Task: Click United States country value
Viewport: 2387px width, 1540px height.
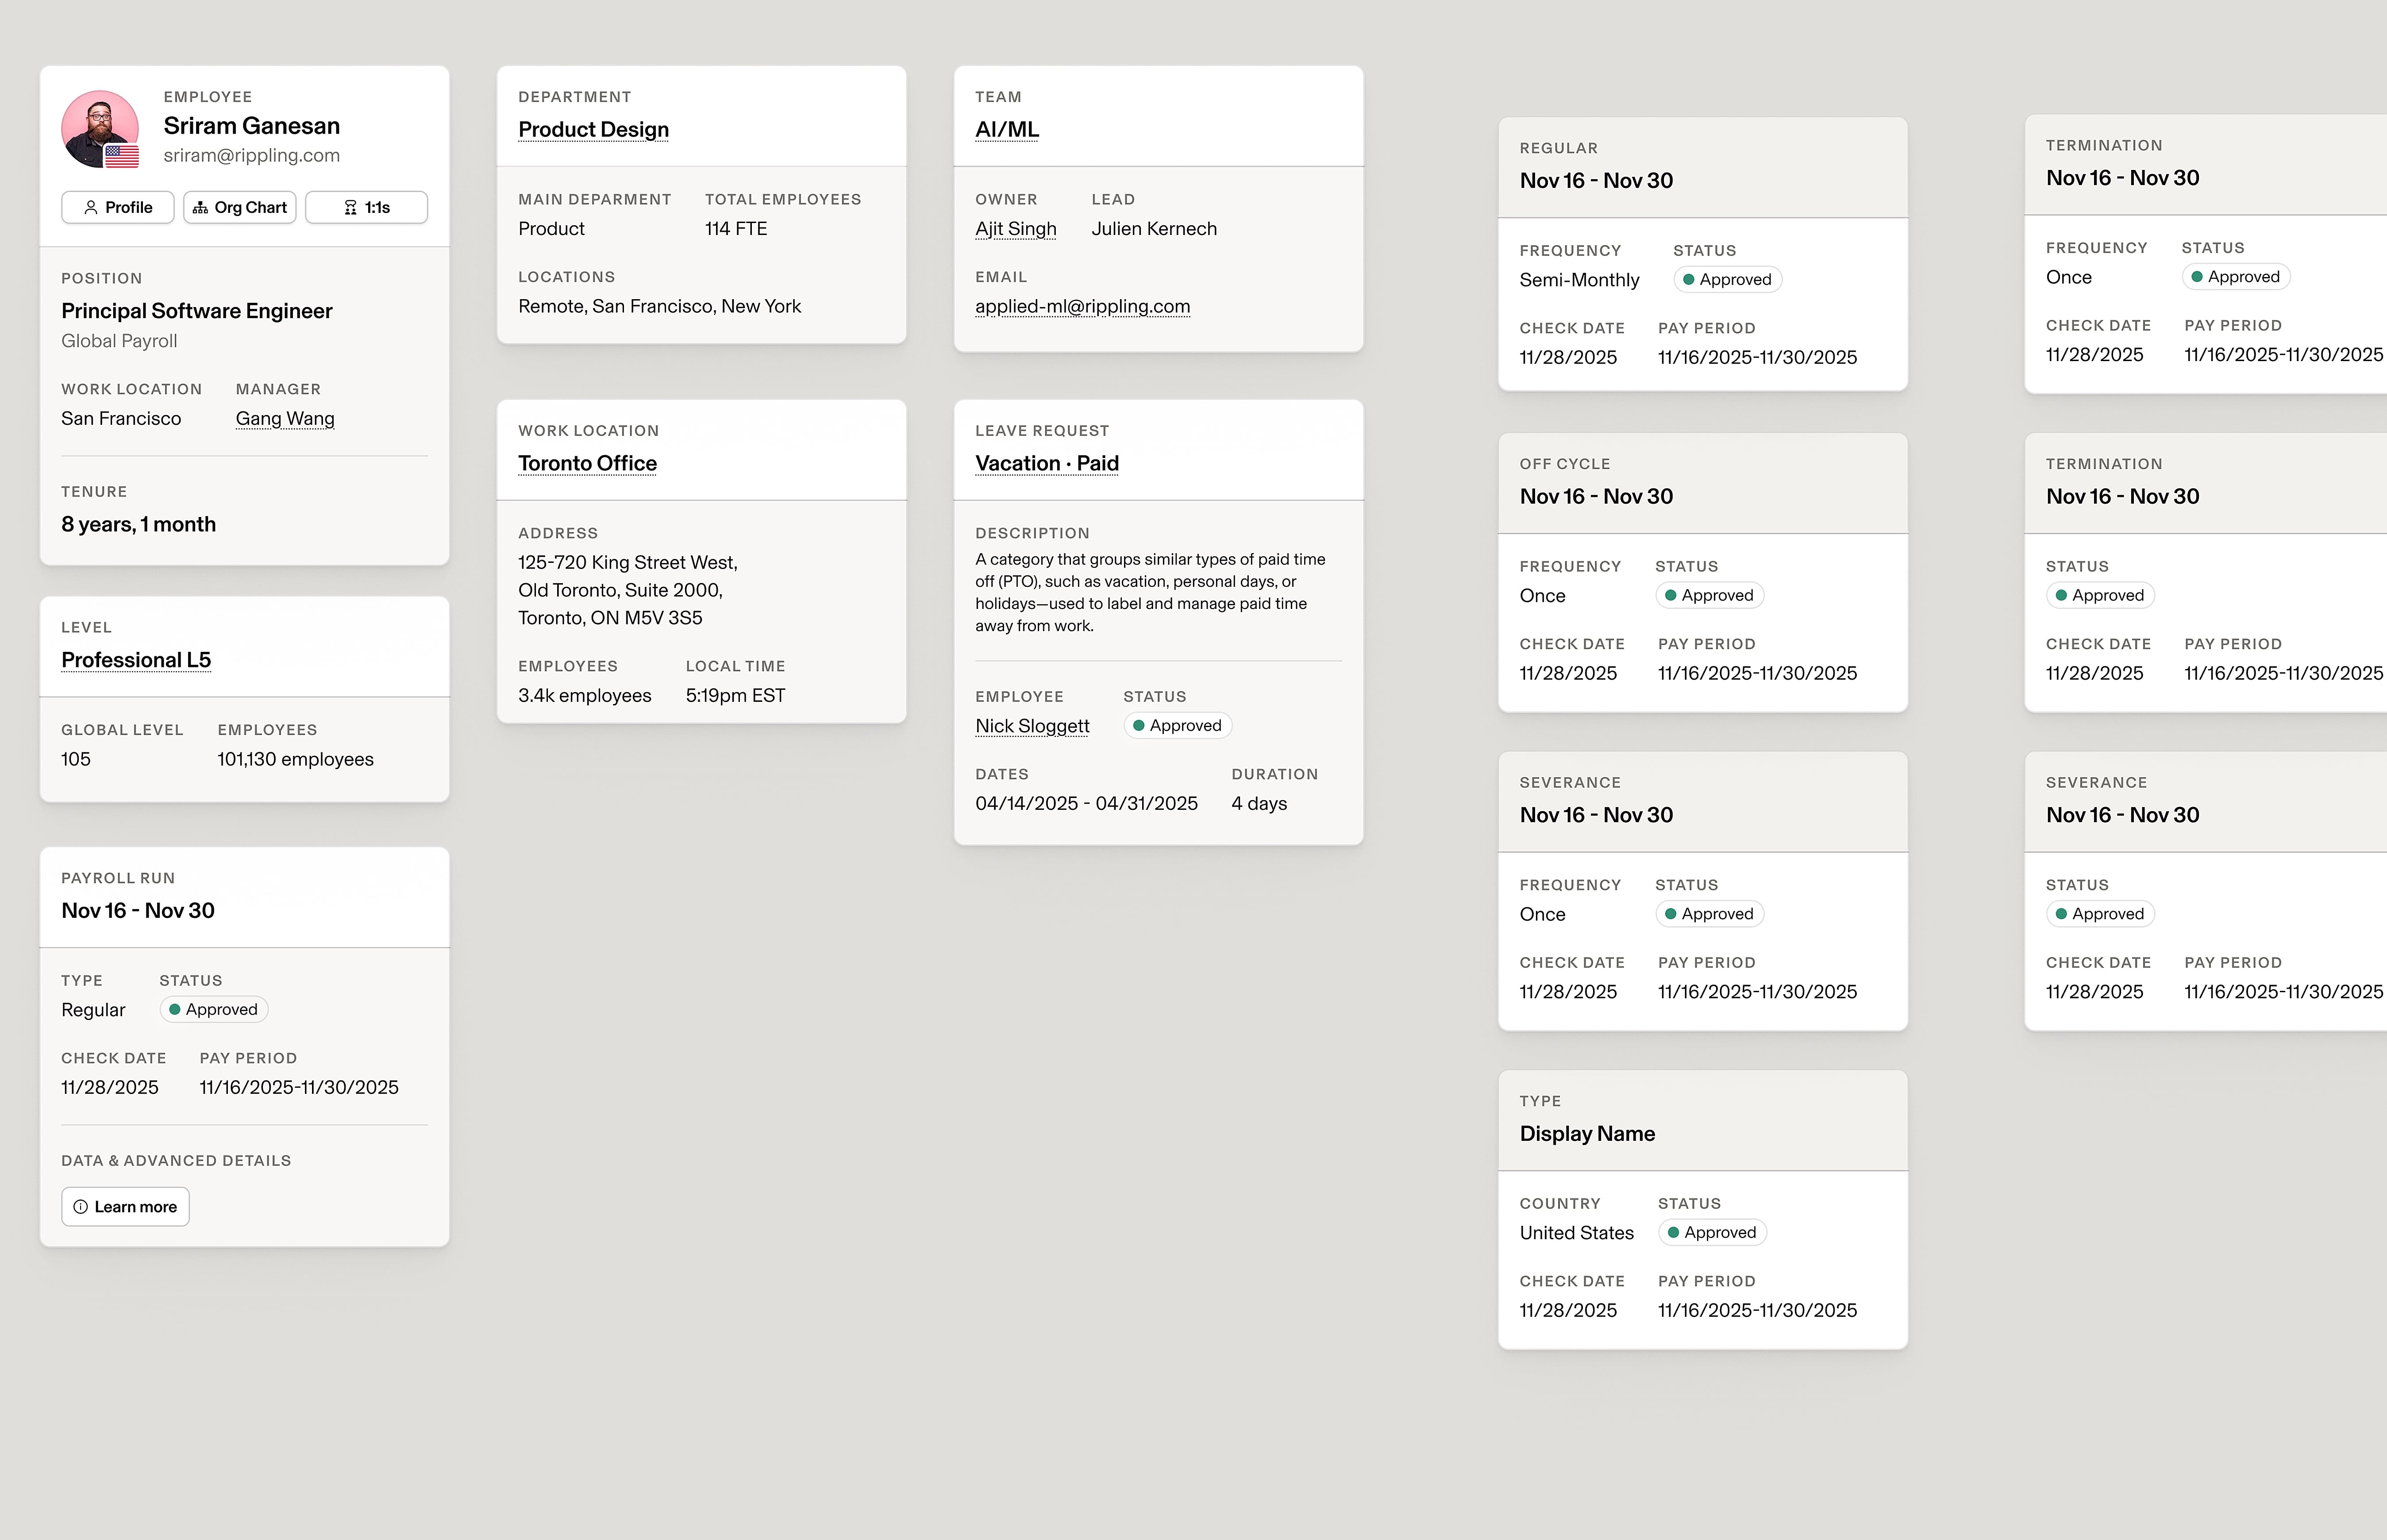Action: pos(1577,1233)
